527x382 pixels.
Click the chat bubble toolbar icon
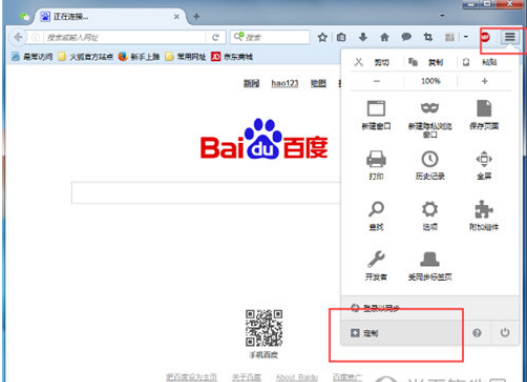406,37
